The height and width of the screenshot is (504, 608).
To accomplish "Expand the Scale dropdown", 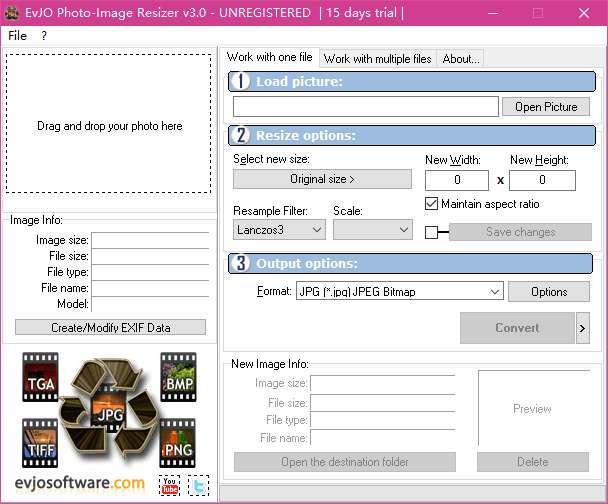I will (373, 230).
